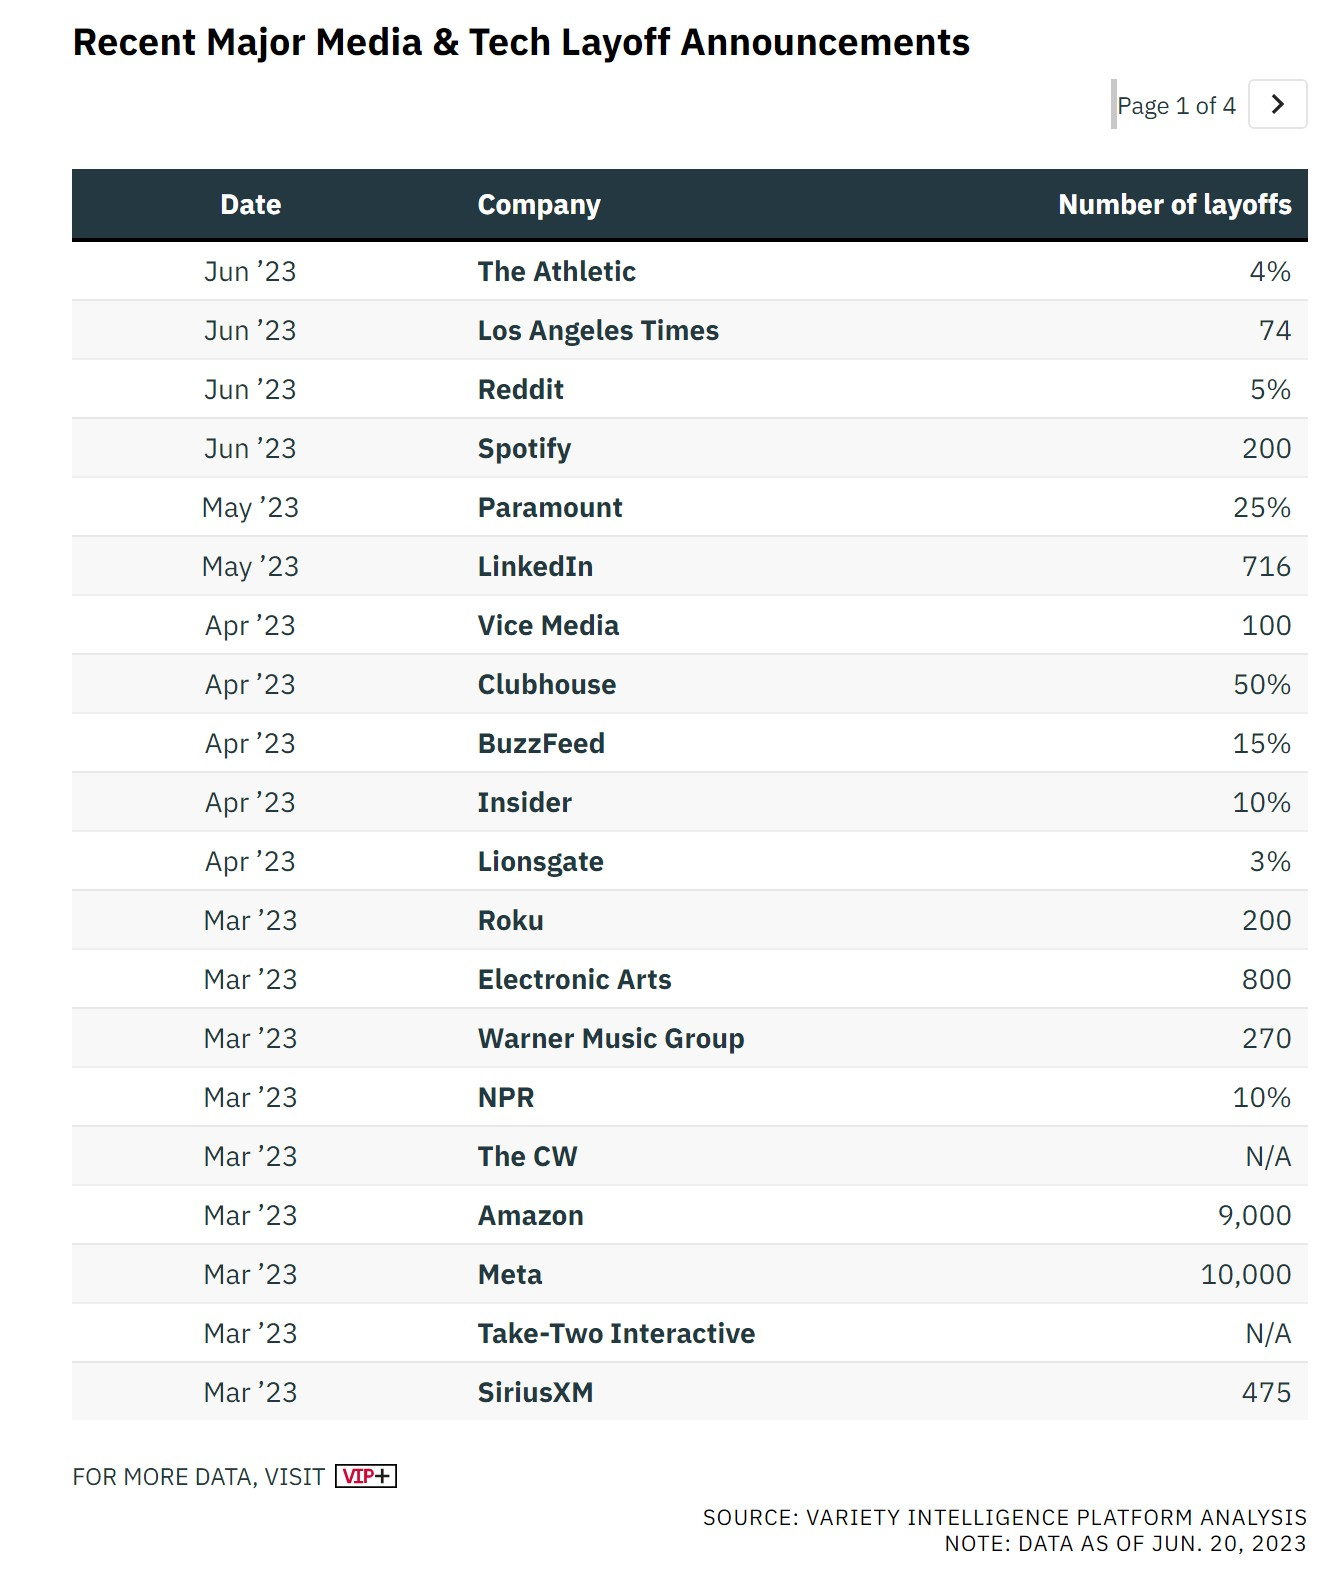Select The Athletic company name
Image resolution: width=1340 pixels, height=1594 pixels.
pos(556,271)
